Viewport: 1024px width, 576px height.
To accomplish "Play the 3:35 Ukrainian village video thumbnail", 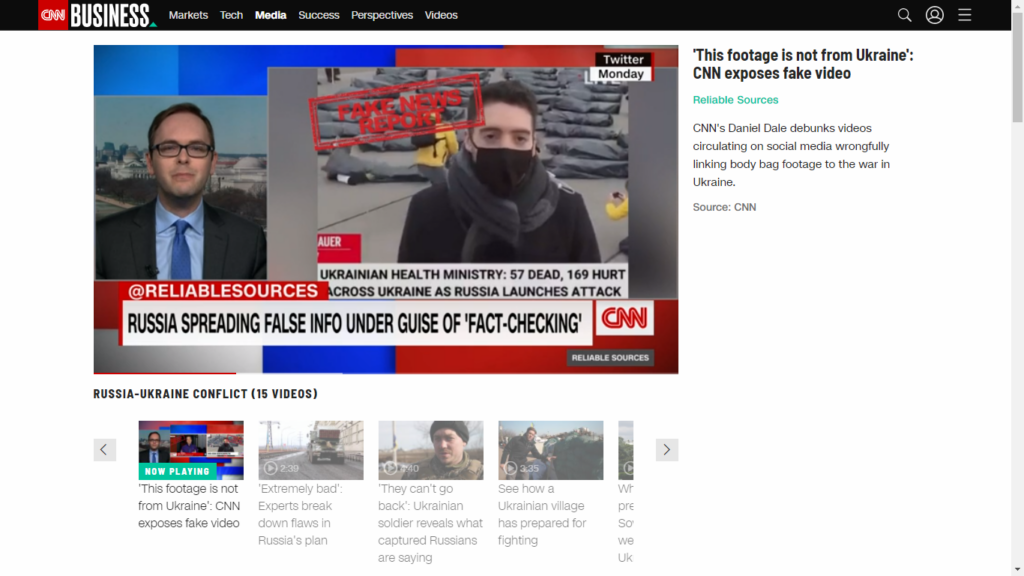I will (551, 450).
